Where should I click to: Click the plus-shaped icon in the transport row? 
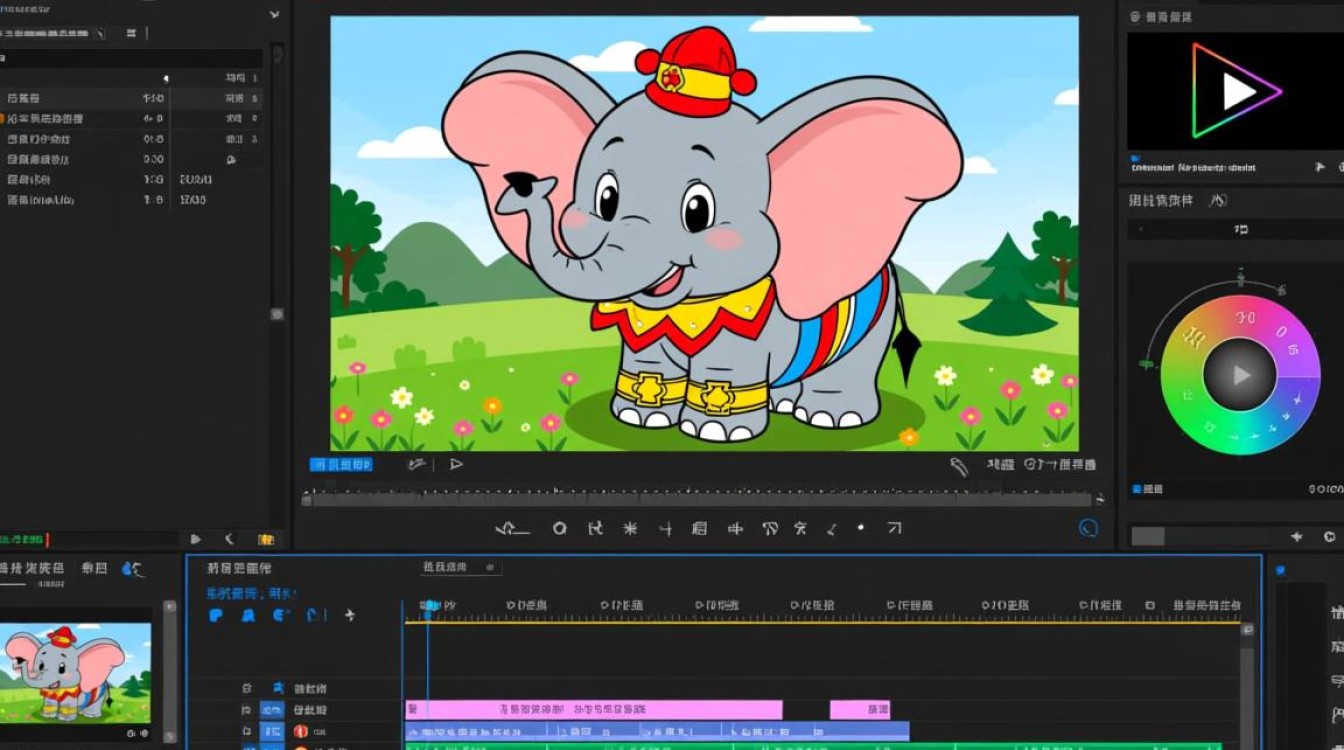click(x=665, y=528)
